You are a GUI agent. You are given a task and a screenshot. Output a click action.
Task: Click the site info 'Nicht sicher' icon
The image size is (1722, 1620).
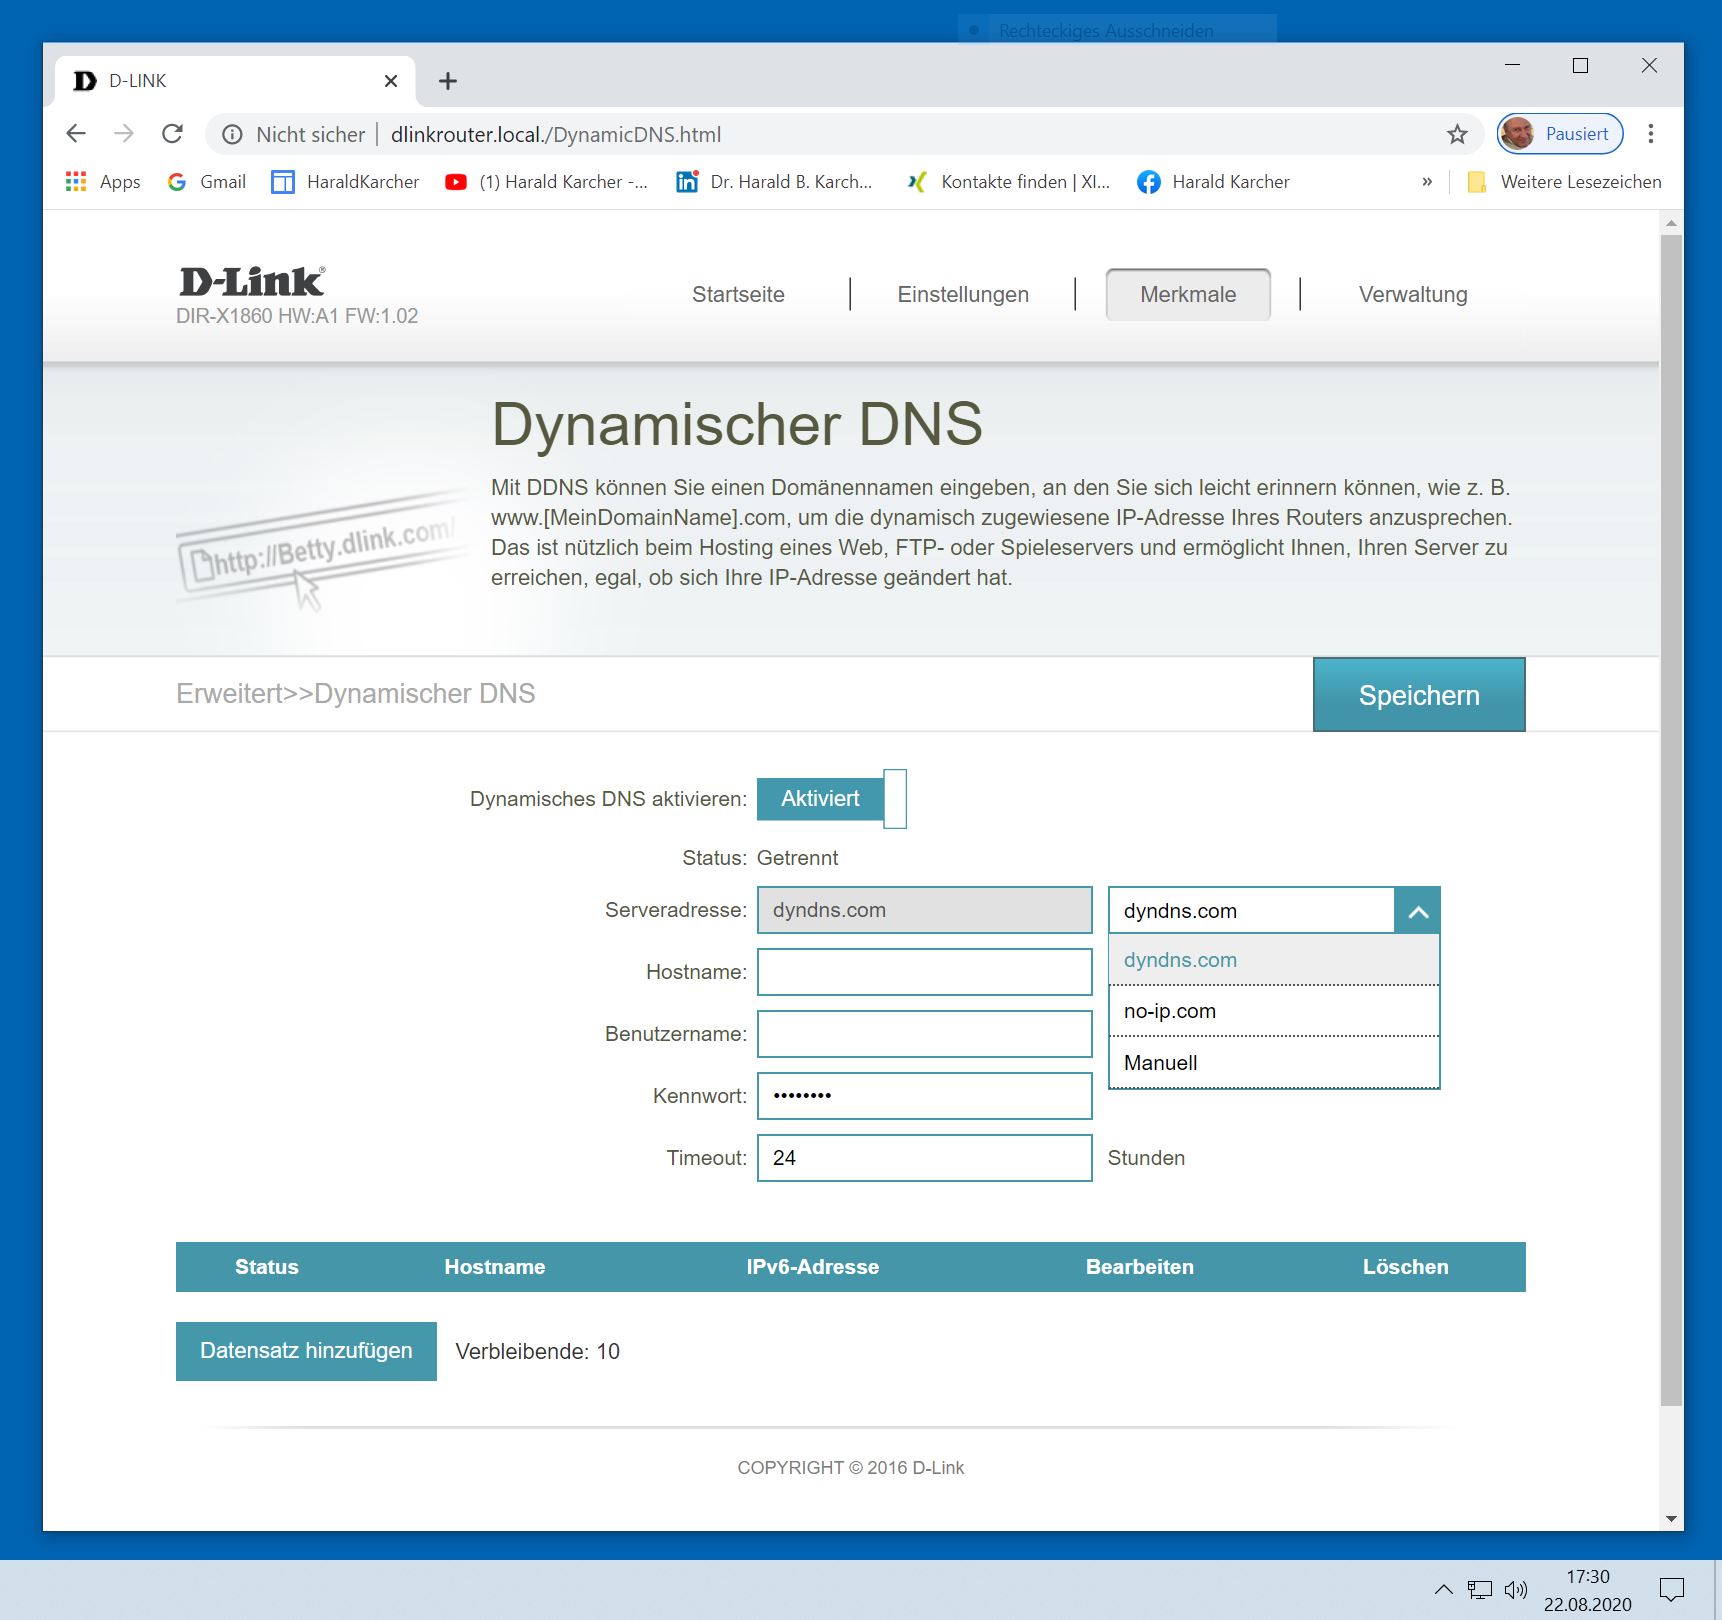(x=232, y=135)
